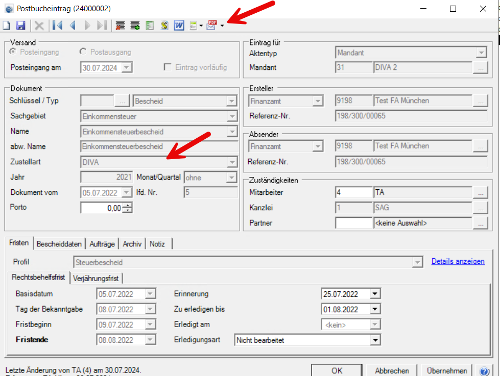This screenshot has width=500, height=376.
Task: Click the Details anzeigen link
Action: 458,261
